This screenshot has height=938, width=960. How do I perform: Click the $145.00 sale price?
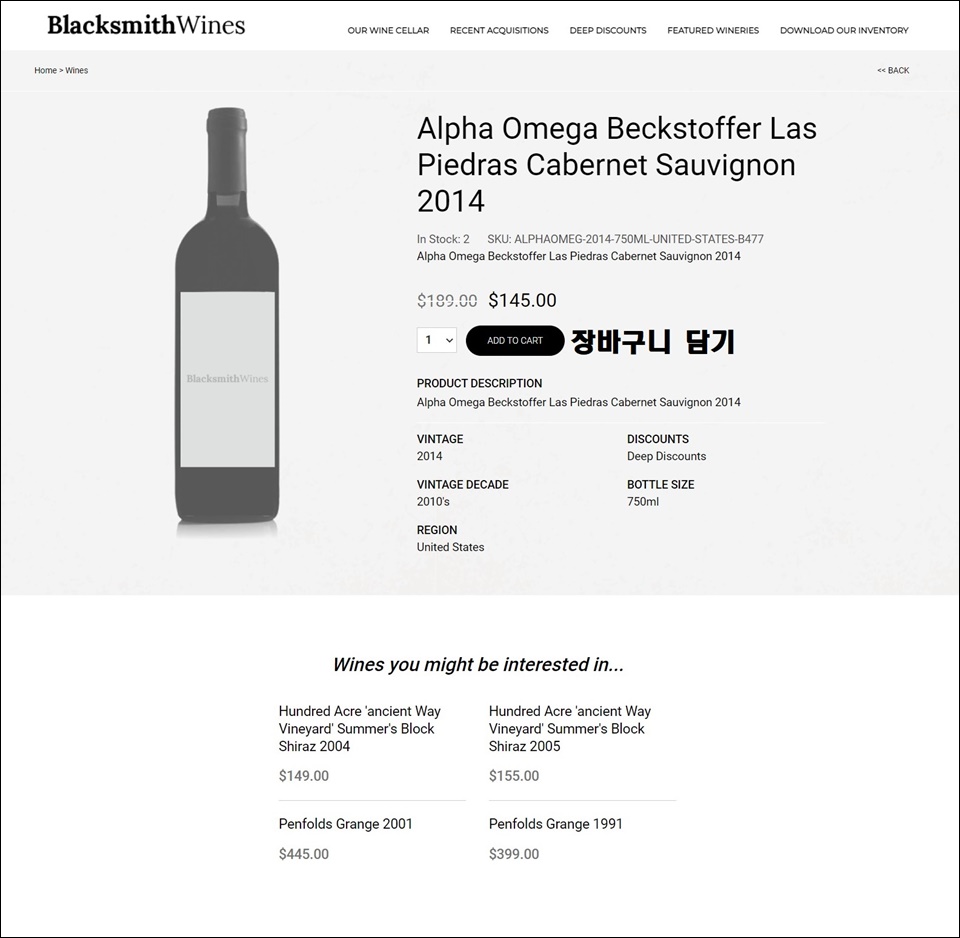pos(522,300)
